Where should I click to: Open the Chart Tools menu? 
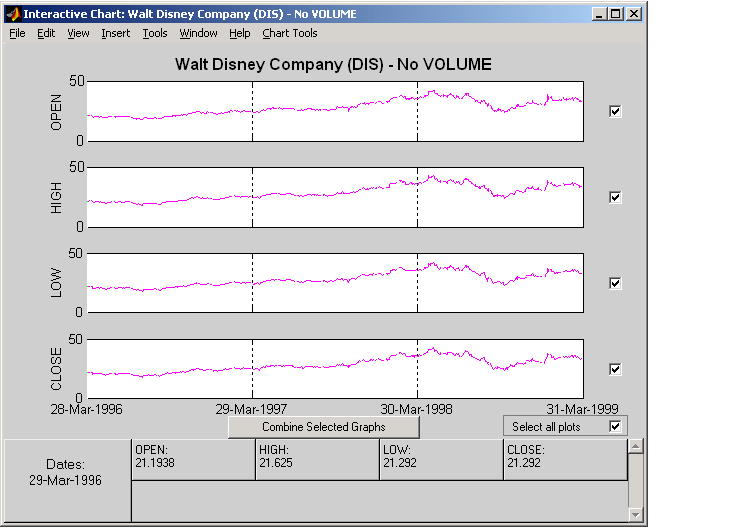(x=289, y=33)
